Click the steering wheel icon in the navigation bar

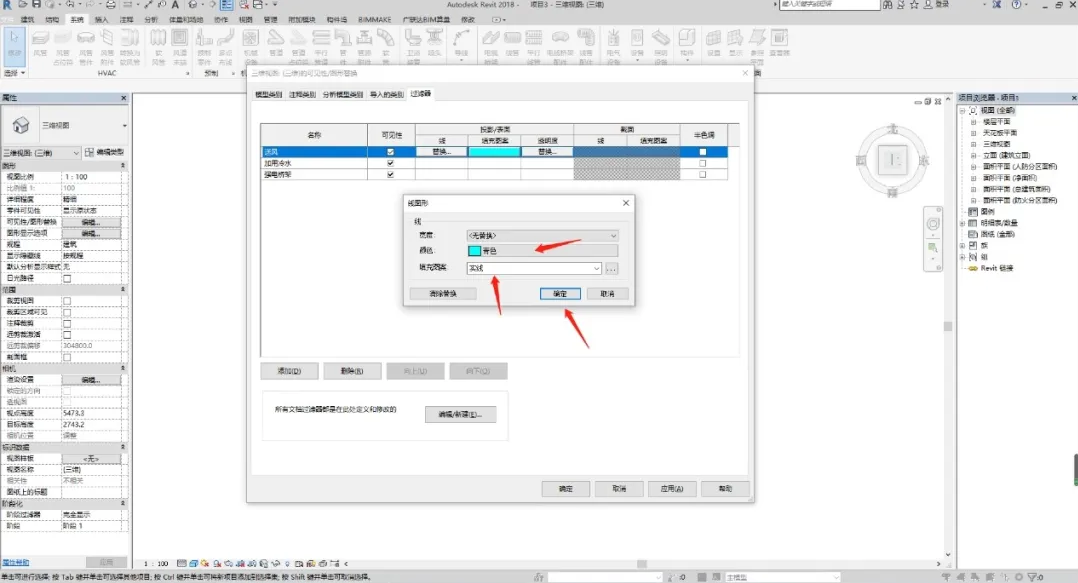(x=933, y=223)
